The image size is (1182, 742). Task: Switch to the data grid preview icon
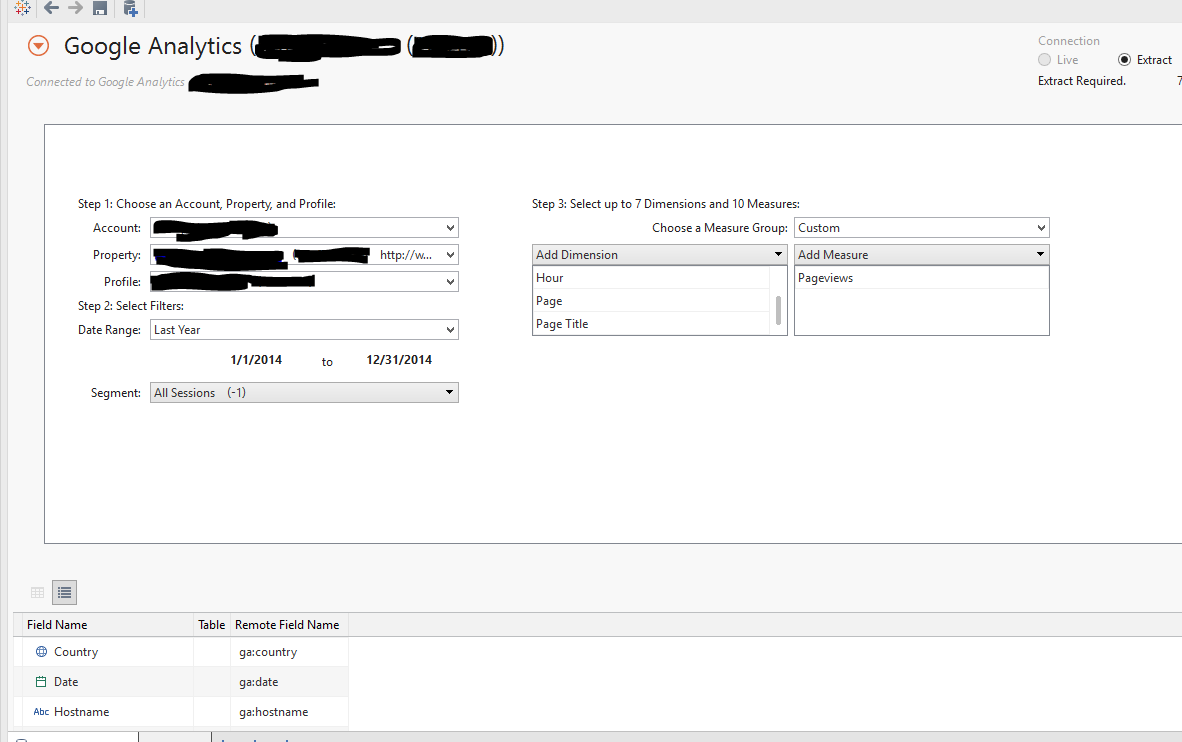38,593
